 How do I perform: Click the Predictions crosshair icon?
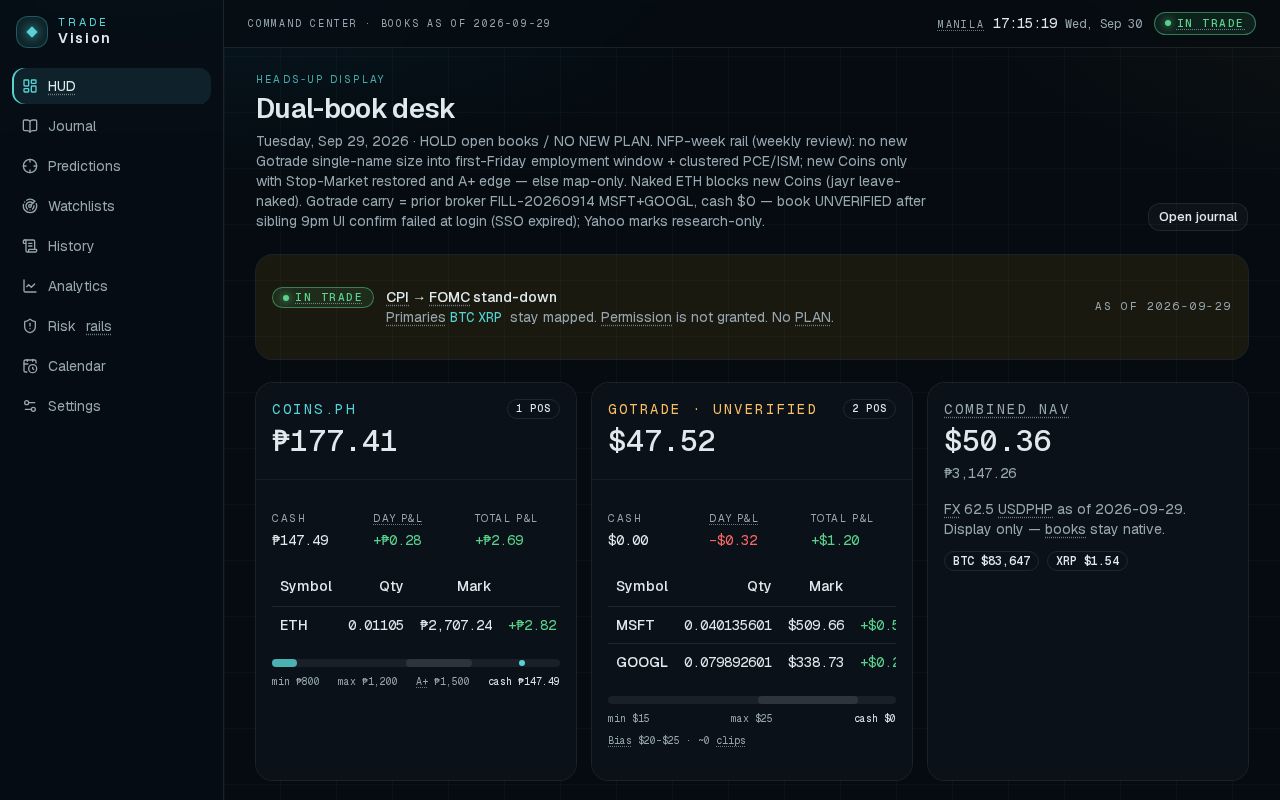[30, 166]
